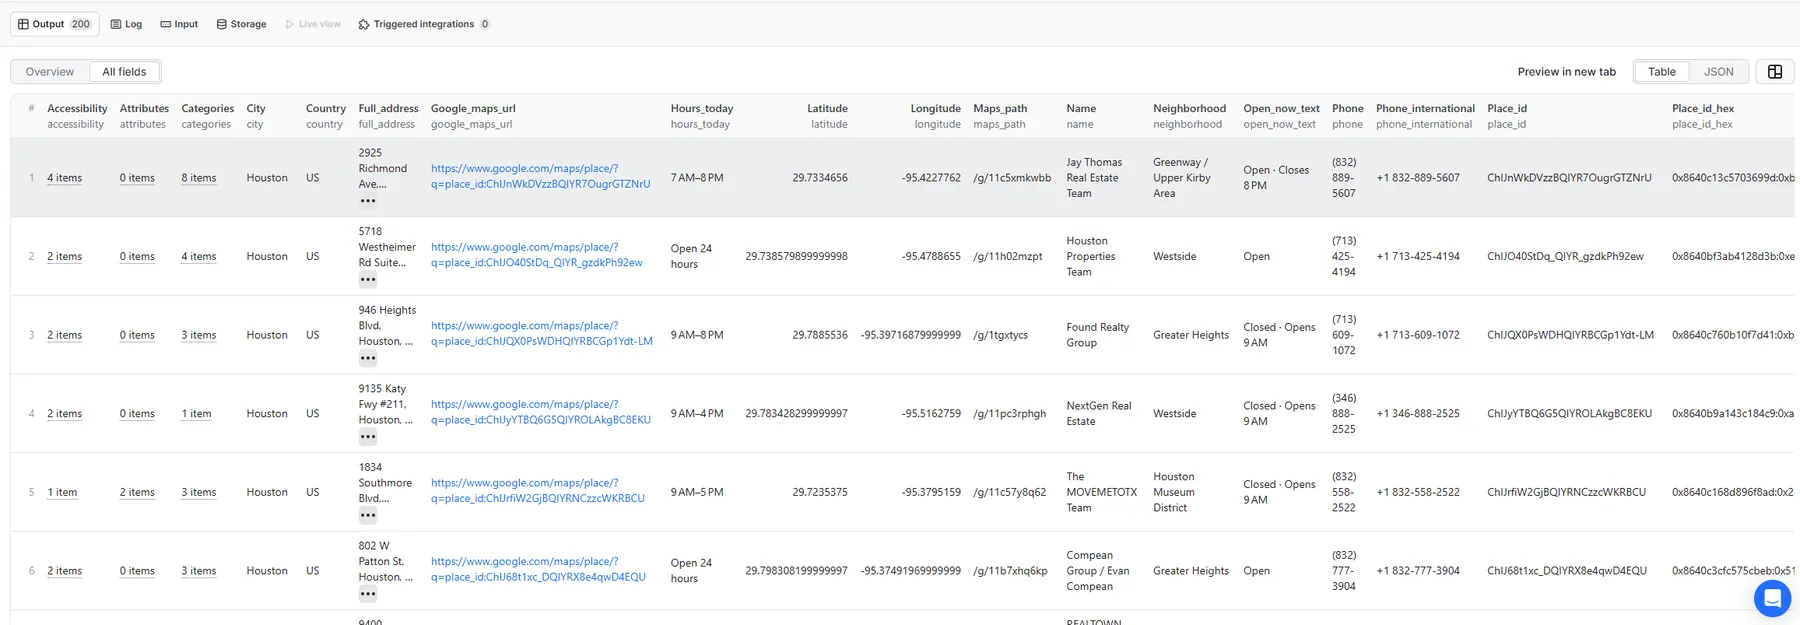Click Preview in new tab
Screen dimensions: 1800x625
tap(1566, 72)
